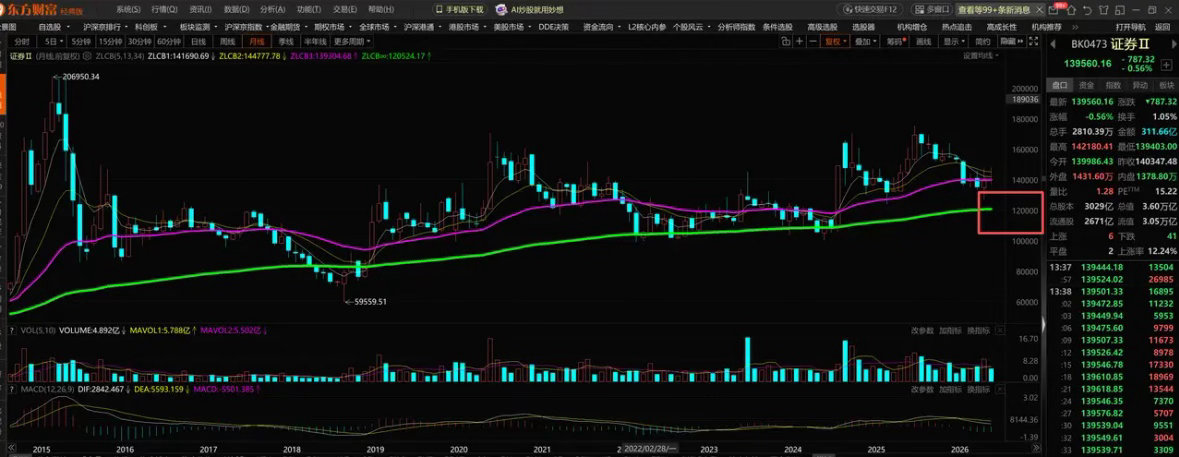Expand the 科创板 dropdown
1179x457 pixels.
pos(164,26)
